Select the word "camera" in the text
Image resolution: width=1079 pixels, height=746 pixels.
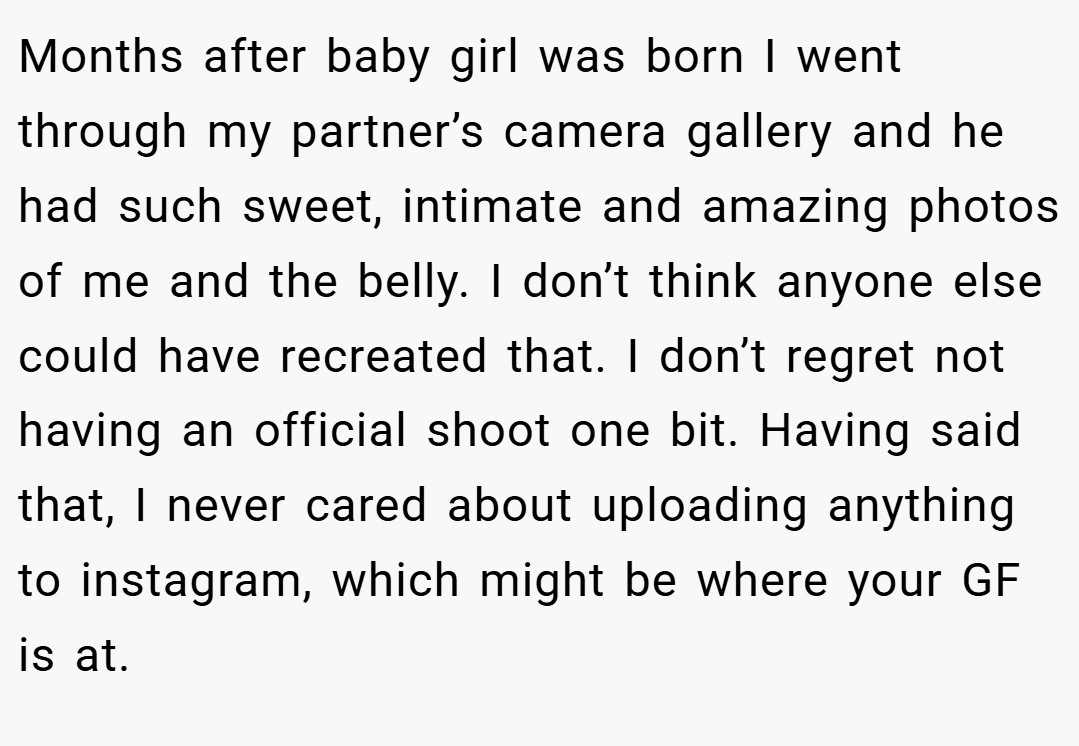(584, 134)
